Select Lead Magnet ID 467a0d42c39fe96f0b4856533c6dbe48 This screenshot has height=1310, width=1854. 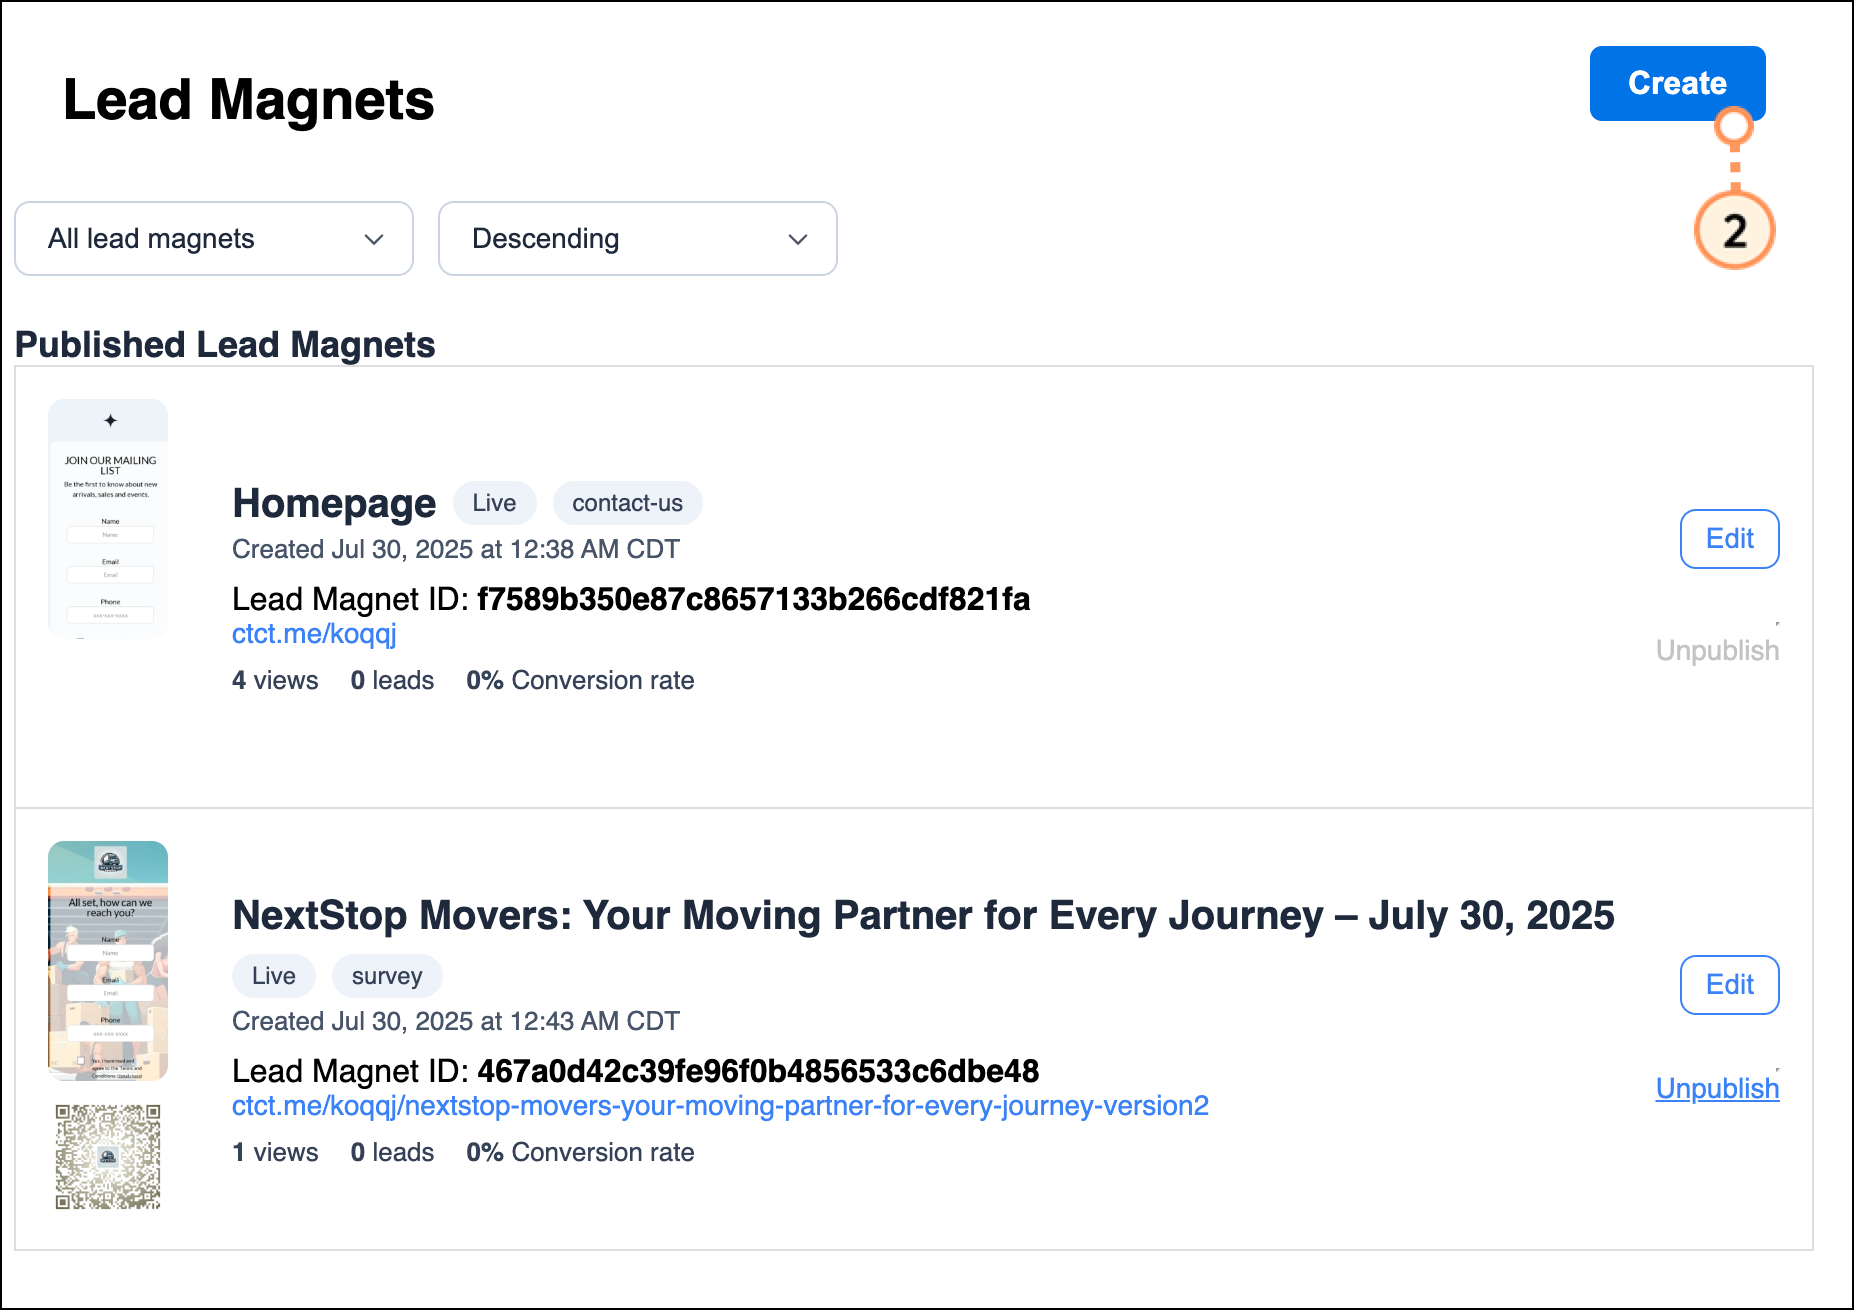[x=758, y=1071]
